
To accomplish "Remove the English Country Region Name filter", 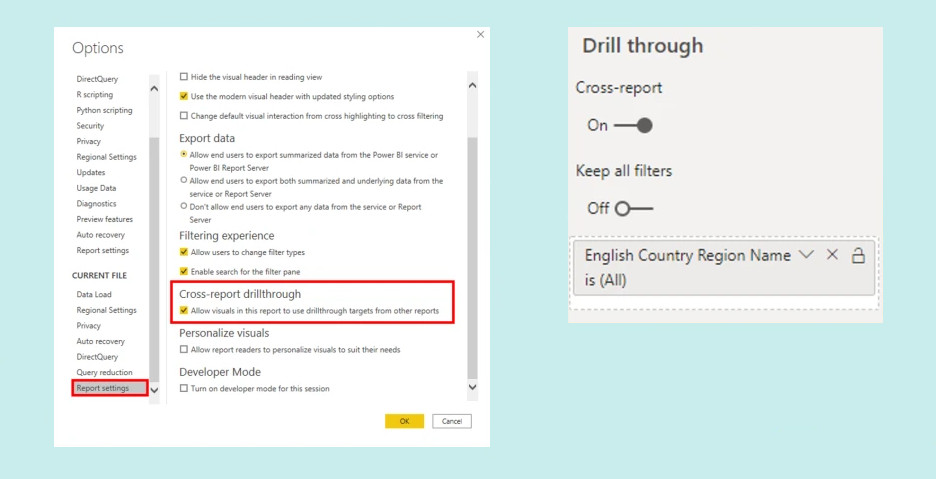I will (x=832, y=255).
